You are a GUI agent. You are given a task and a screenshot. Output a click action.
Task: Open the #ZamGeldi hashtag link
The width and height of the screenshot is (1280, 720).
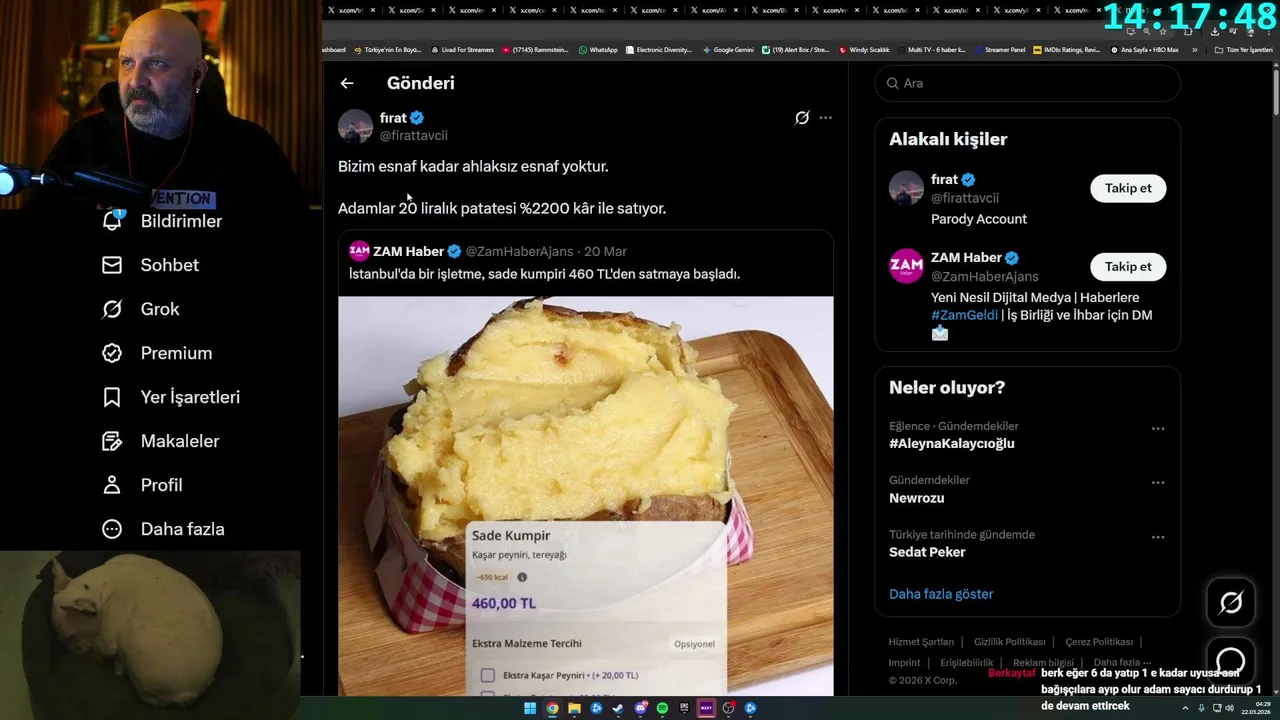click(964, 315)
